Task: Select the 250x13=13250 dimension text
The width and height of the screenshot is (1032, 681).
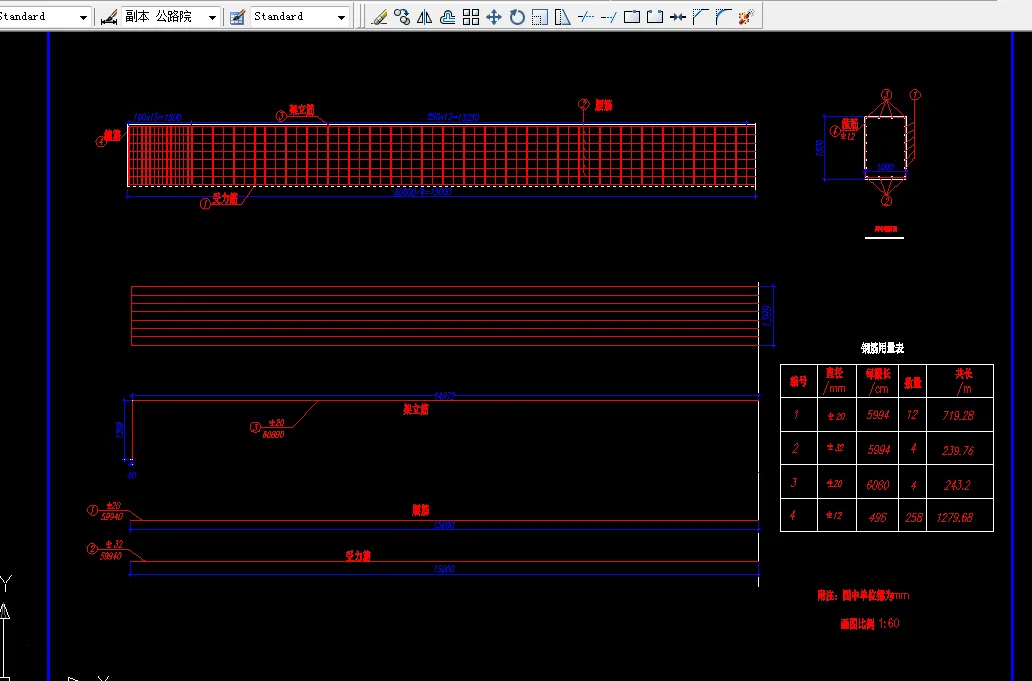Action: (x=453, y=117)
